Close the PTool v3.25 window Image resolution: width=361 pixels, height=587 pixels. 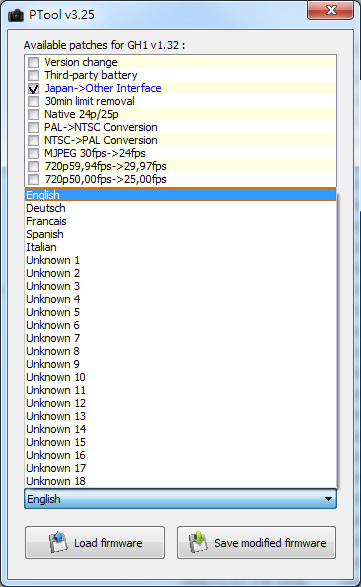330,10
